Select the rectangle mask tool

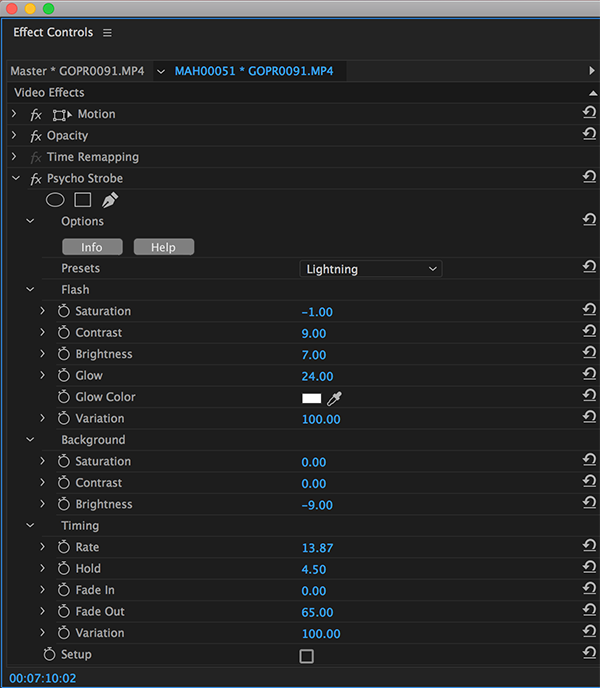click(82, 200)
